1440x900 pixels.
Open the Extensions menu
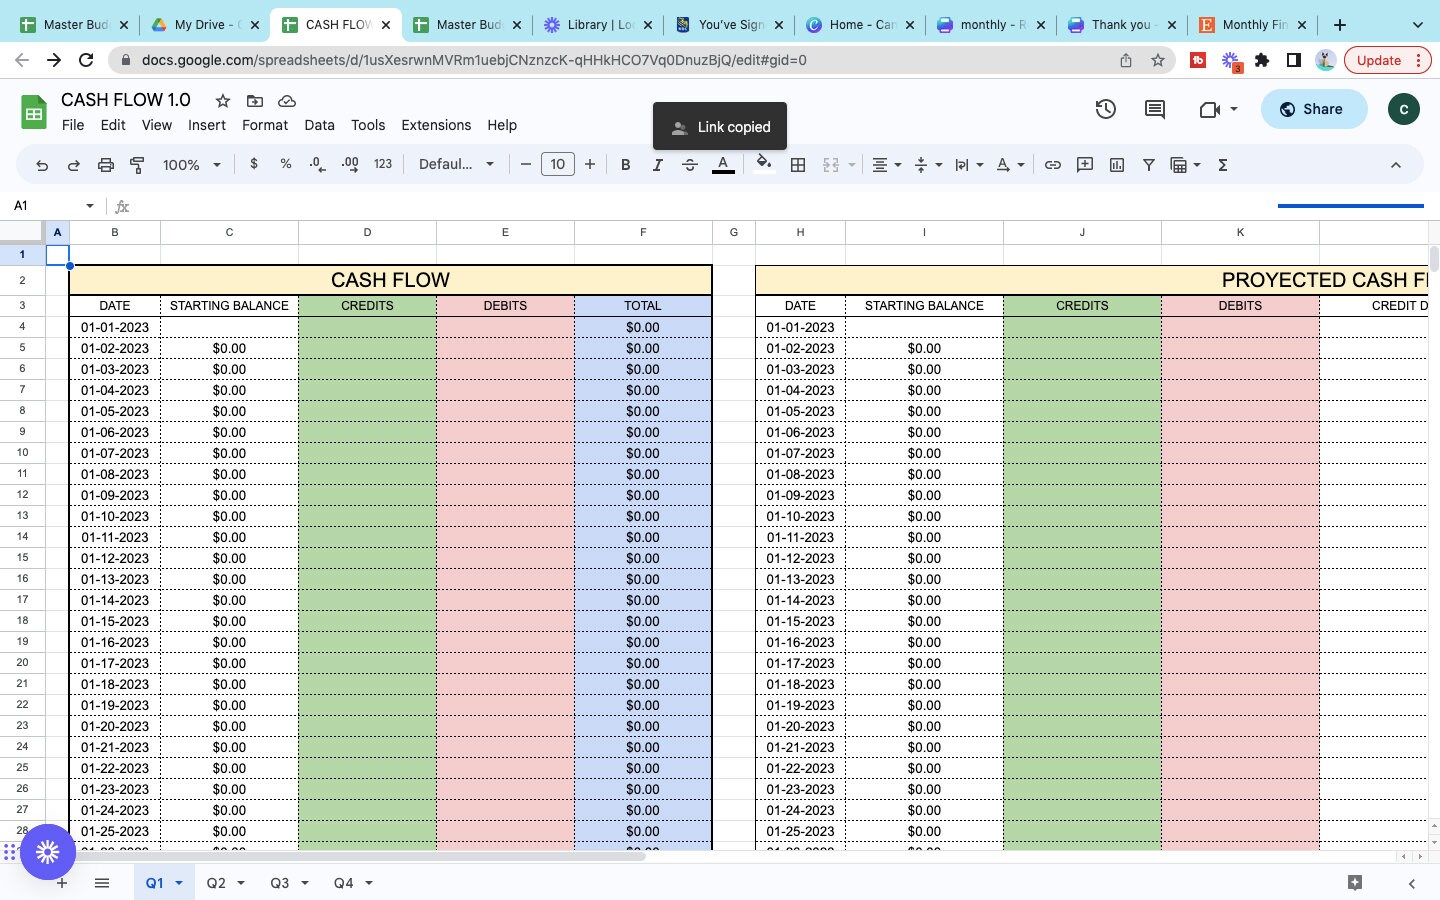click(435, 125)
